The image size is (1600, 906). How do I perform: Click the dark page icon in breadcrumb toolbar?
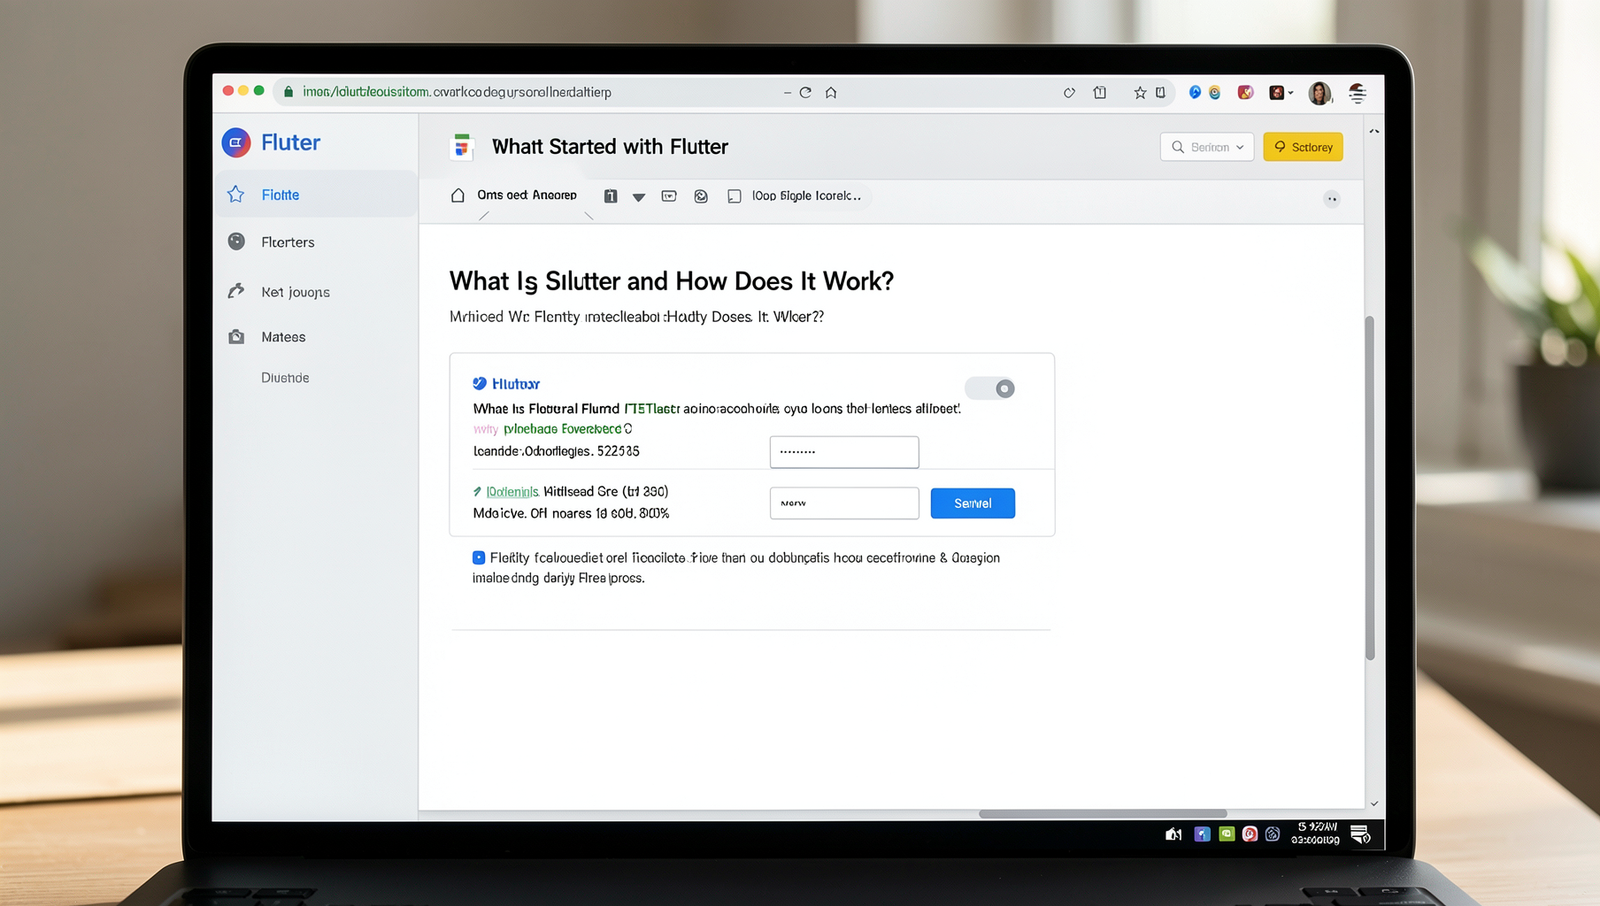(610, 196)
